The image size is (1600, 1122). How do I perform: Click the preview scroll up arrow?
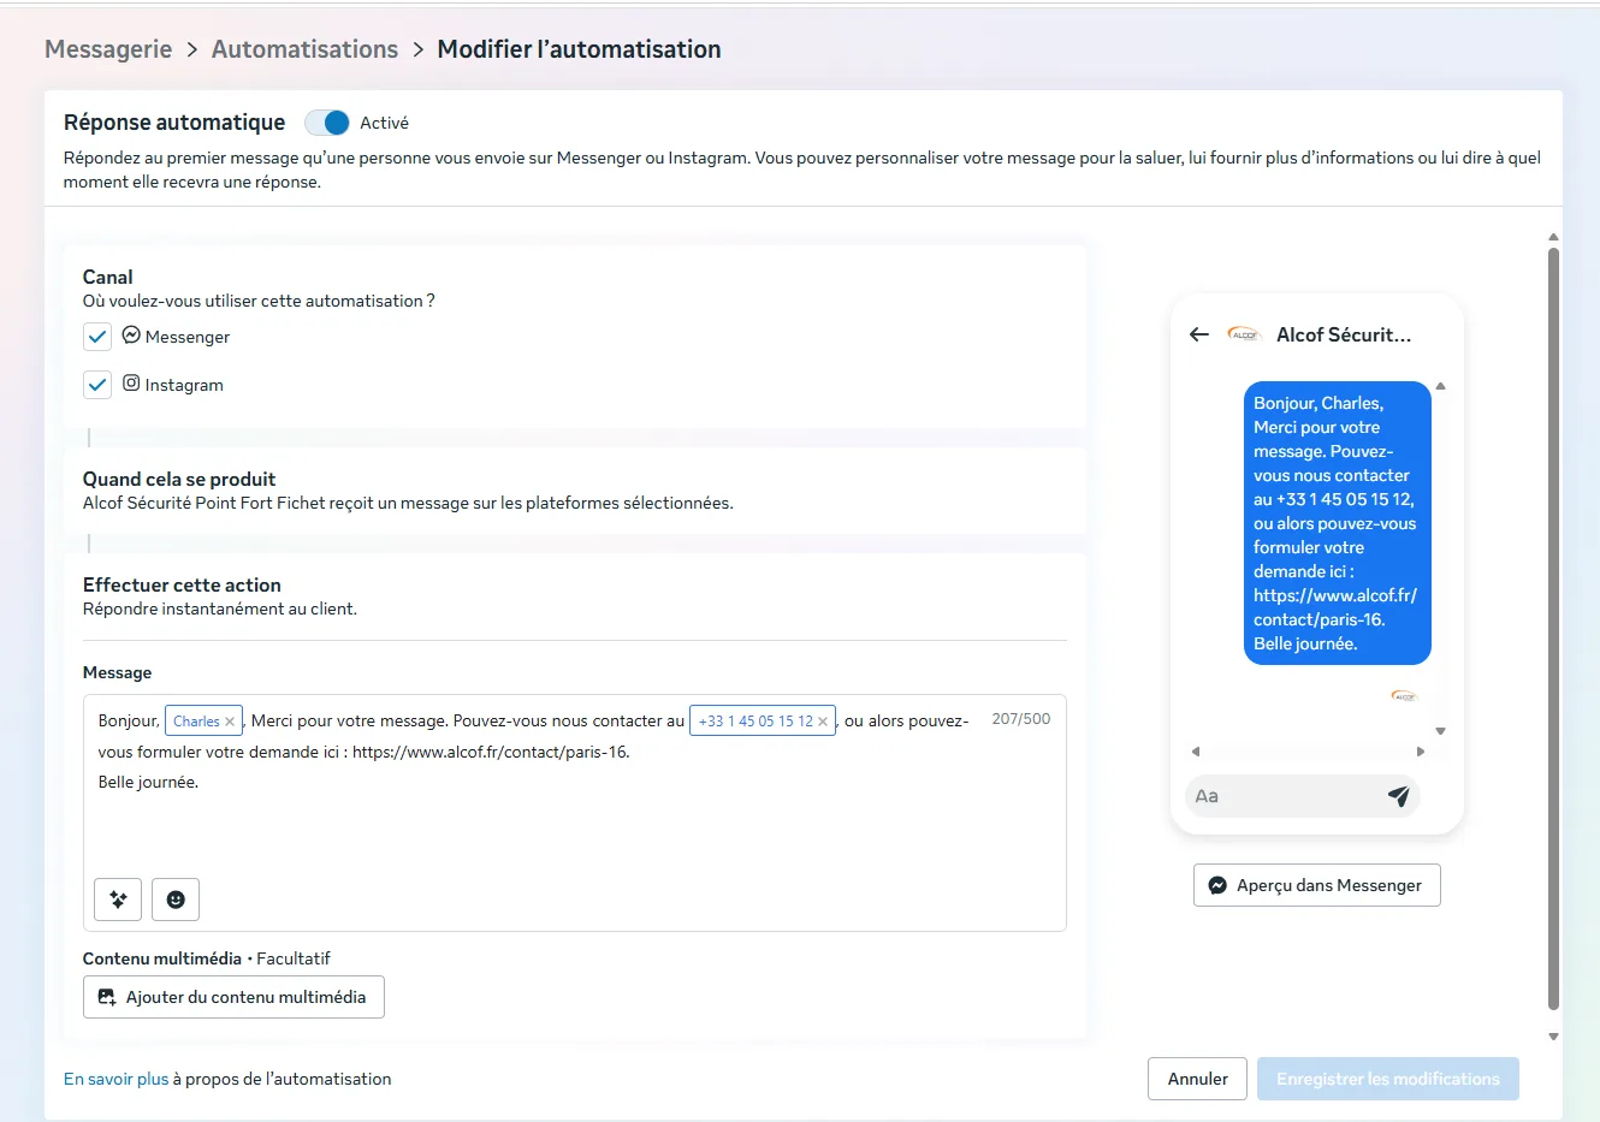click(x=1441, y=386)
